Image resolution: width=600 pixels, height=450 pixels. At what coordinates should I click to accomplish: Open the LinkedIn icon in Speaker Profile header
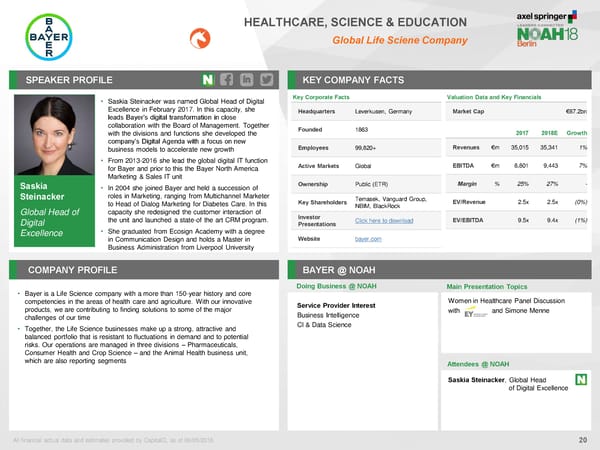point(249,79)
